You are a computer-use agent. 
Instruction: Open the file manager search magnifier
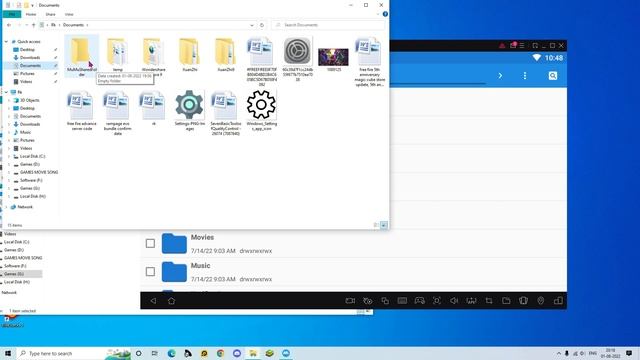coord(553,76)
